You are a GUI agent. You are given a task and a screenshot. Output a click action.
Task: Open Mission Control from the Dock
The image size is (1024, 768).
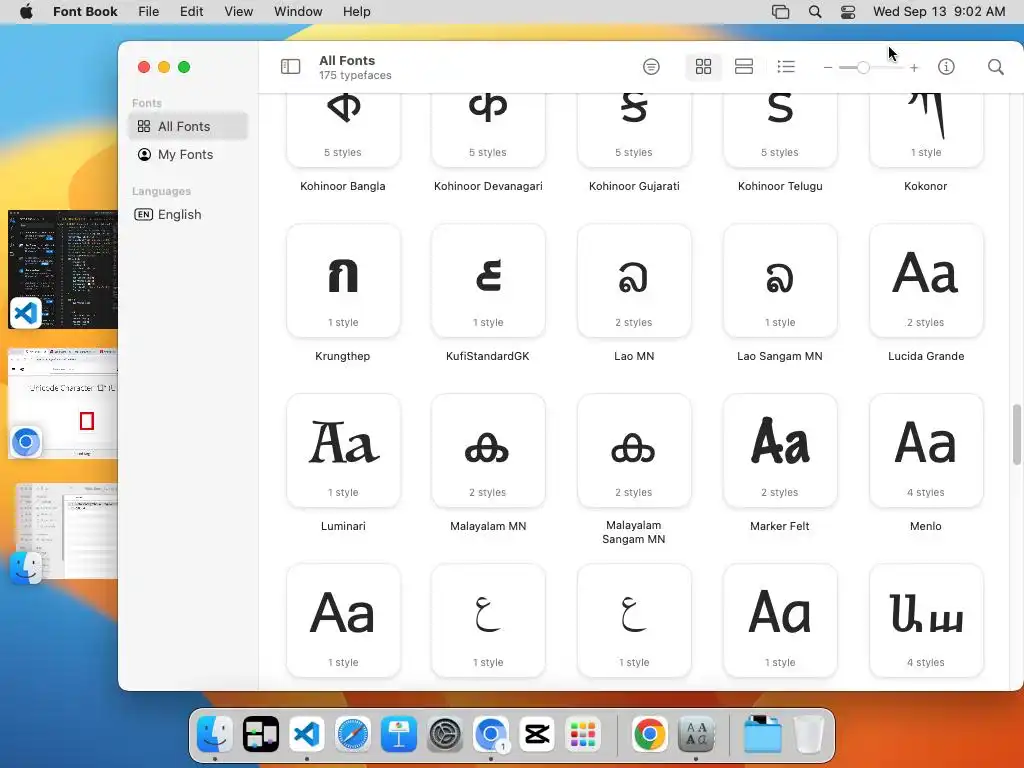[x=261, y=734]
